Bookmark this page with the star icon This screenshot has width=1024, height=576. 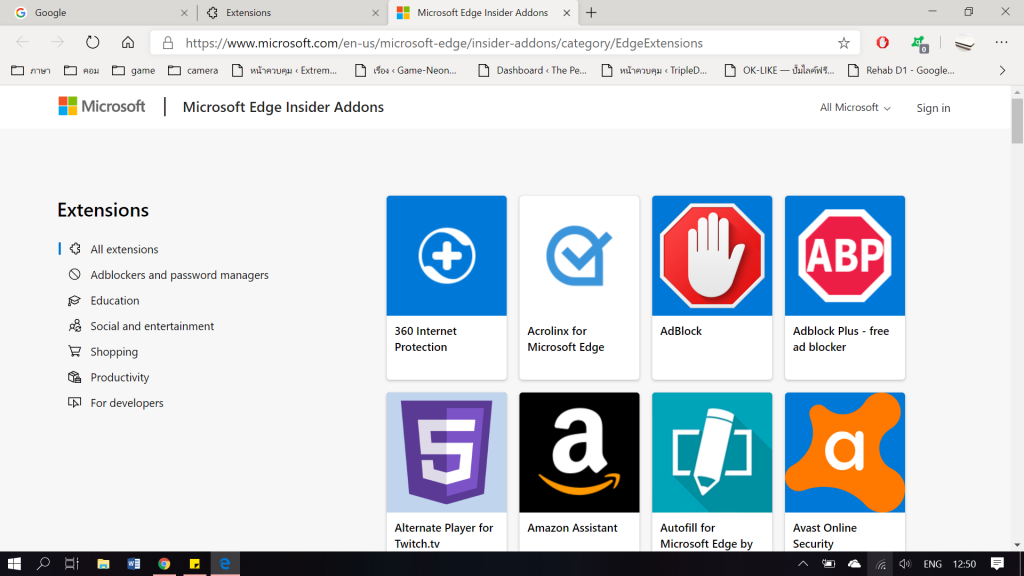[844, 43]
